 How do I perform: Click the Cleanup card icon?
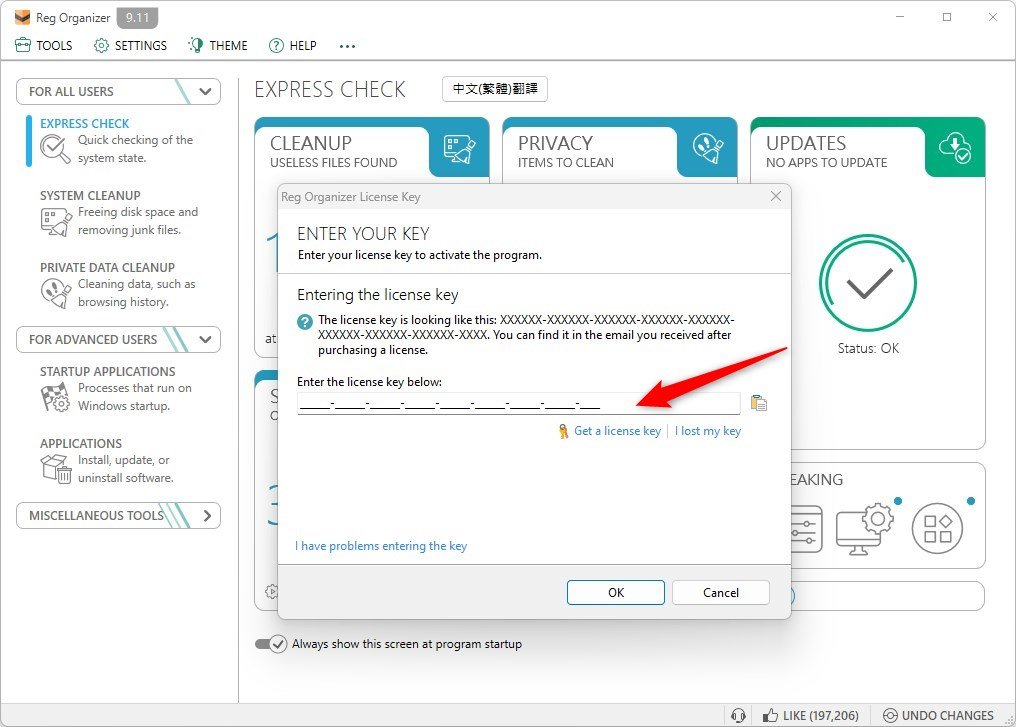coord(459,148)
